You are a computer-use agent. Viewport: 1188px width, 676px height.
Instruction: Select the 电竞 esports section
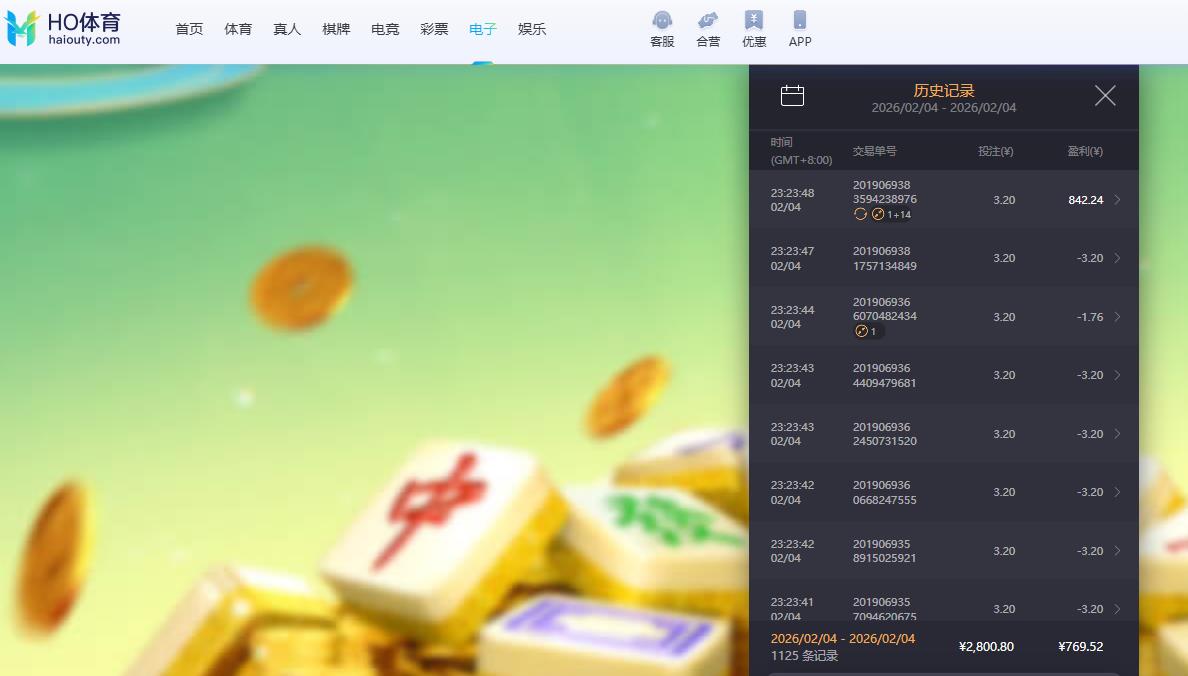tap(385, 29)
